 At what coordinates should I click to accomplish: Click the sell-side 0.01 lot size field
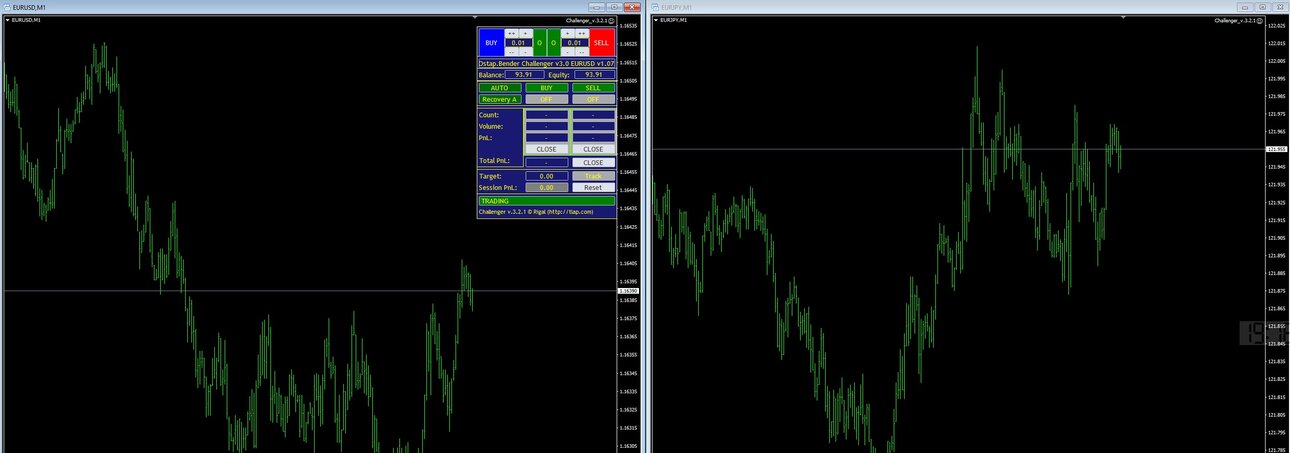tap(574, 43)
